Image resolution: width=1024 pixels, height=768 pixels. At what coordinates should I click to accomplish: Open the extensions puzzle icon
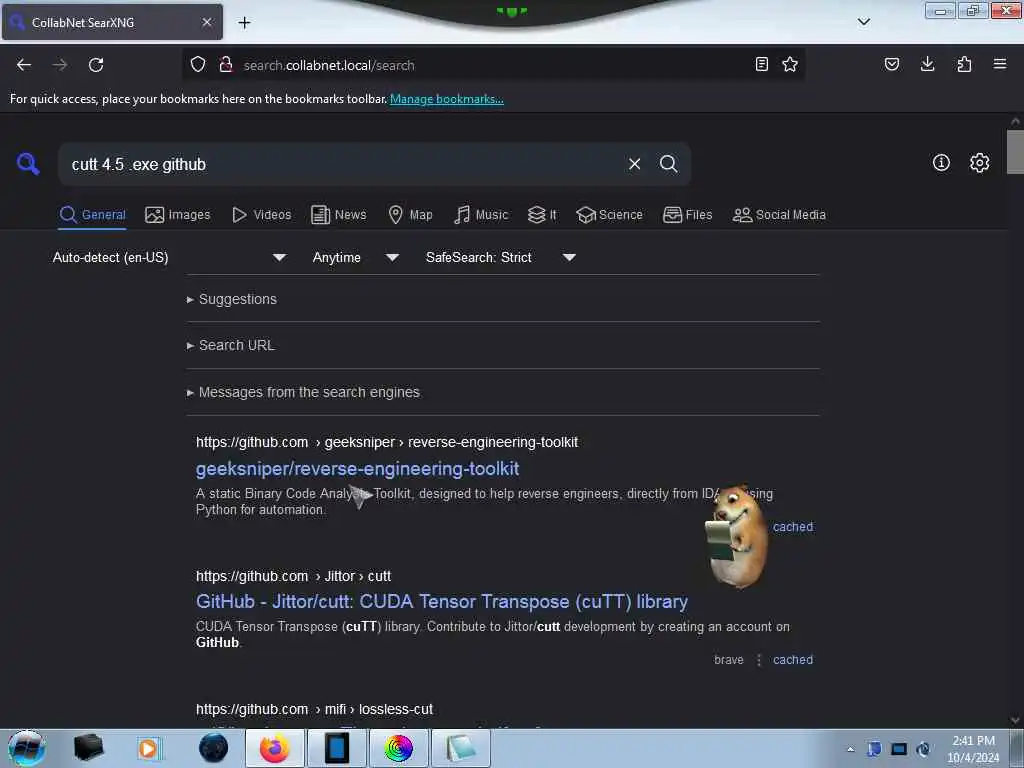pyautogui.click(x=964, y=64)
